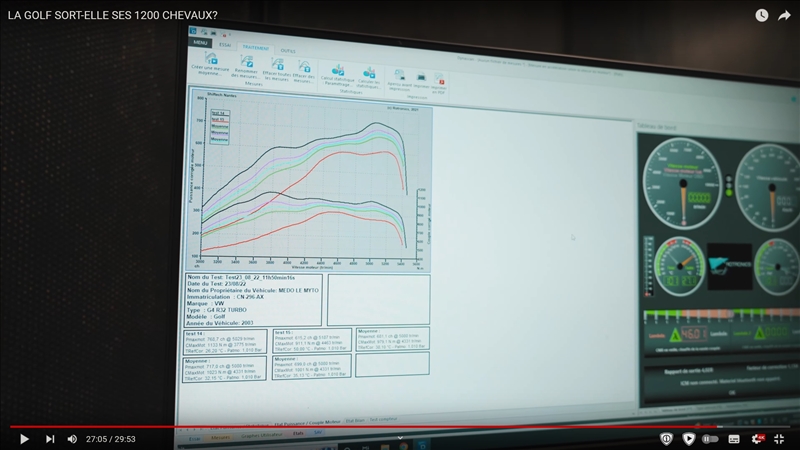Click the third quick-access icon in the title bar
The height and width of the screenshot is (450, 800).
[214, 33]
